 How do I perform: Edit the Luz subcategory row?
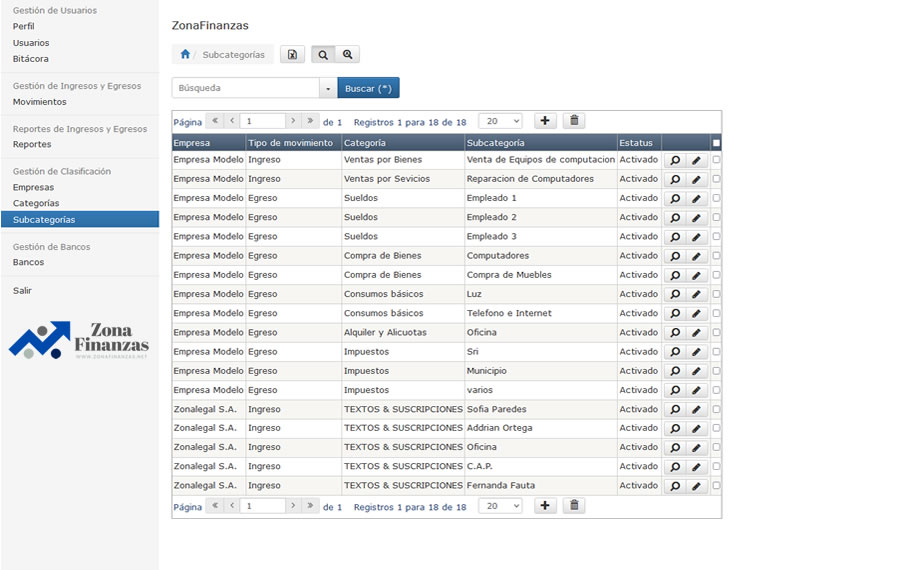click(697, 295)
